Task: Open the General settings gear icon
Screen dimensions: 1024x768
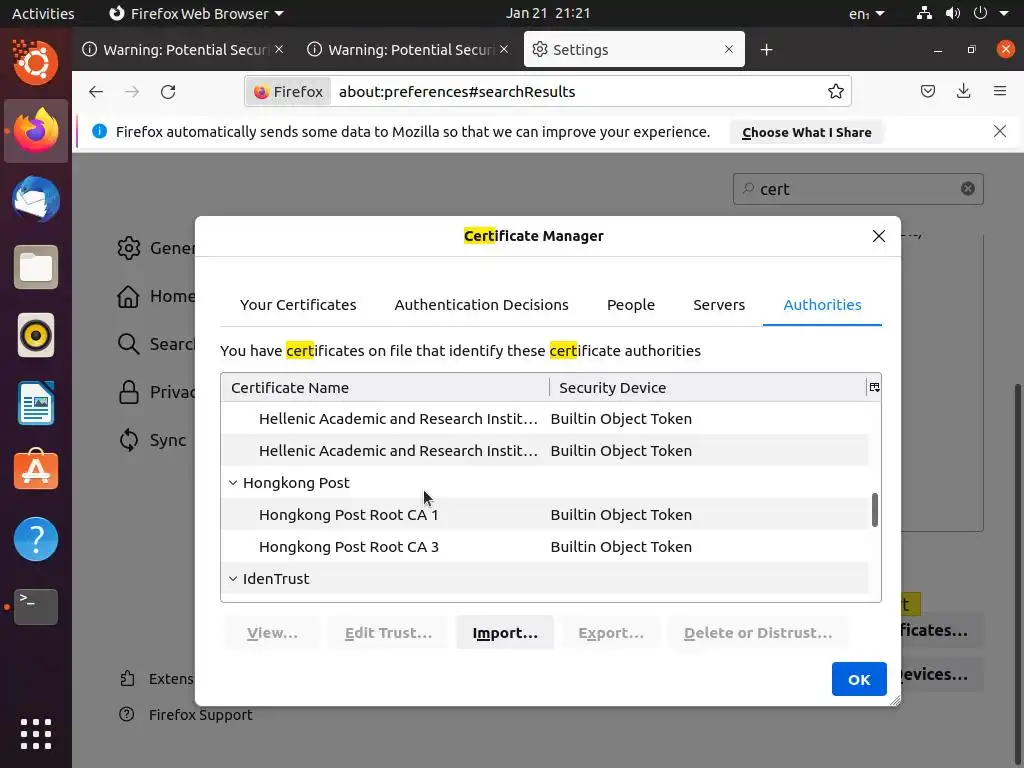Action: (129, 248)
